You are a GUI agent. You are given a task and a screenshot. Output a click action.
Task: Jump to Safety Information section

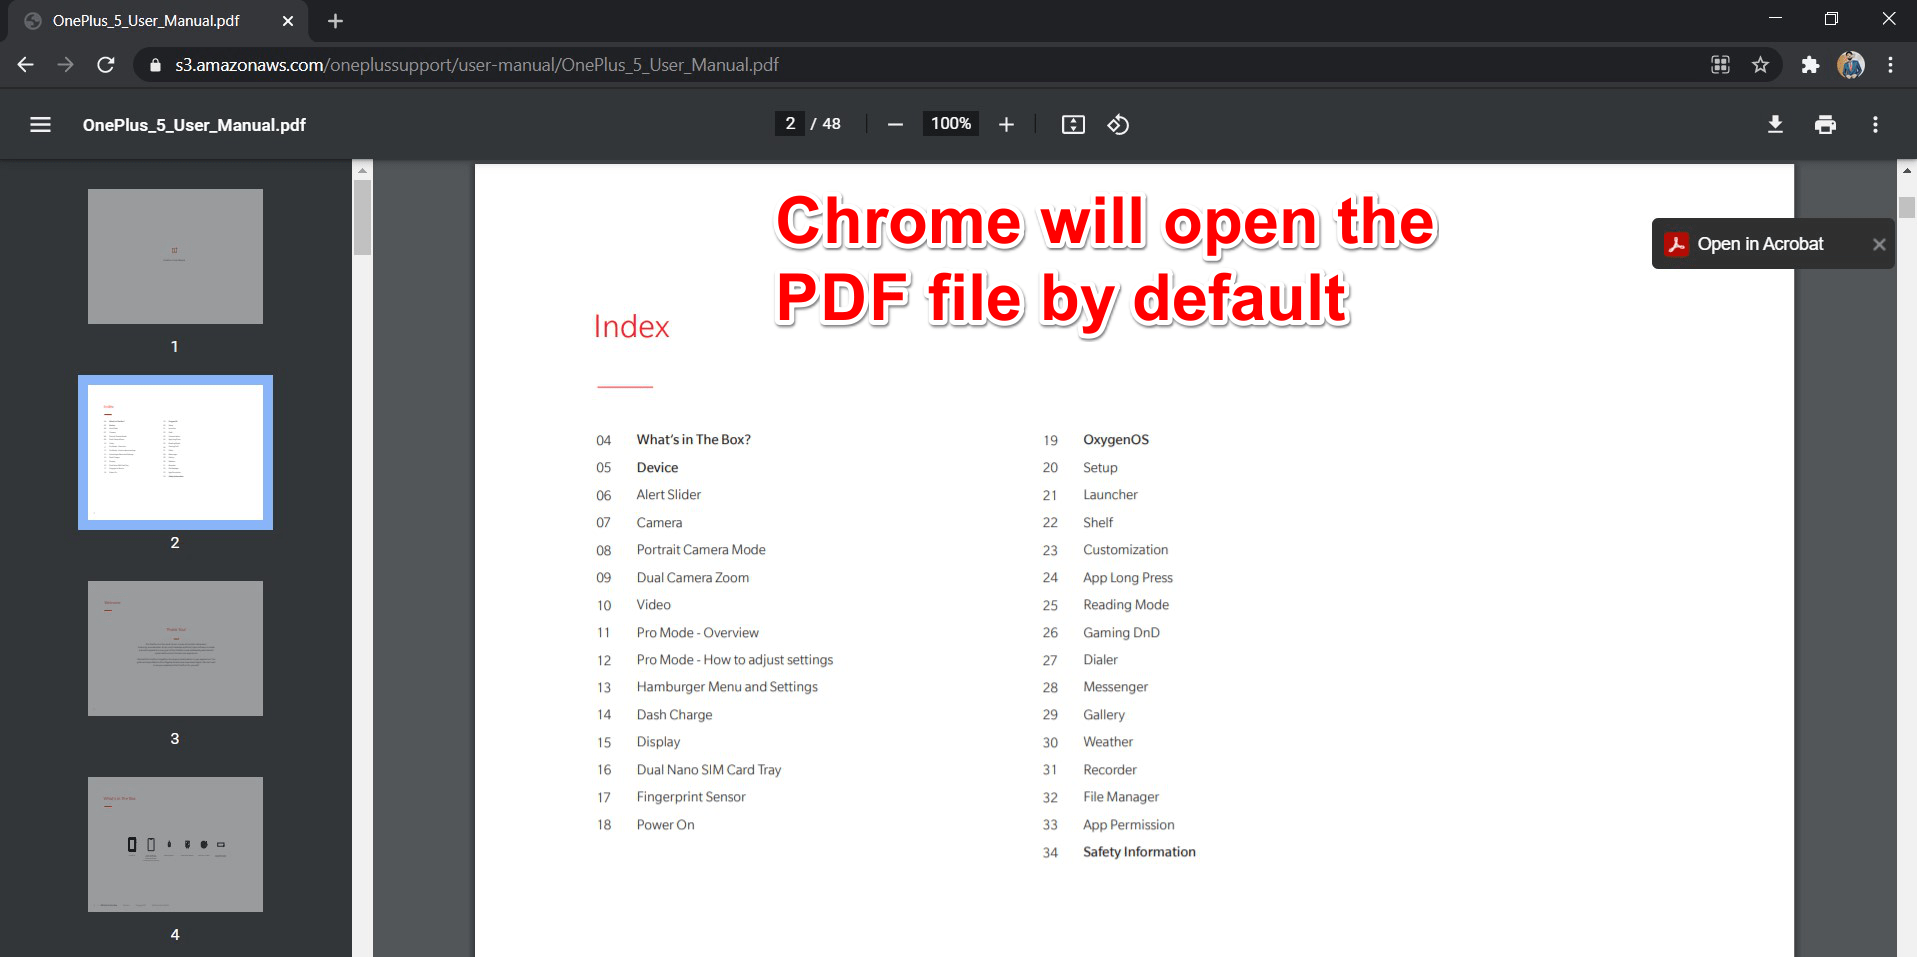tap(1139, 852)
